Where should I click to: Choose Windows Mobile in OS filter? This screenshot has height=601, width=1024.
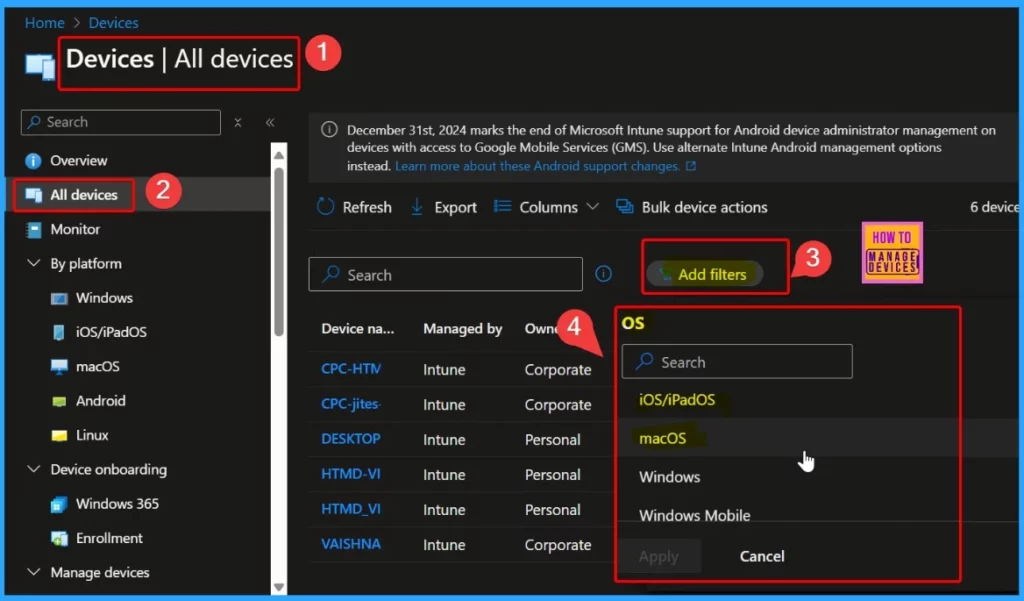click(694, 515)
